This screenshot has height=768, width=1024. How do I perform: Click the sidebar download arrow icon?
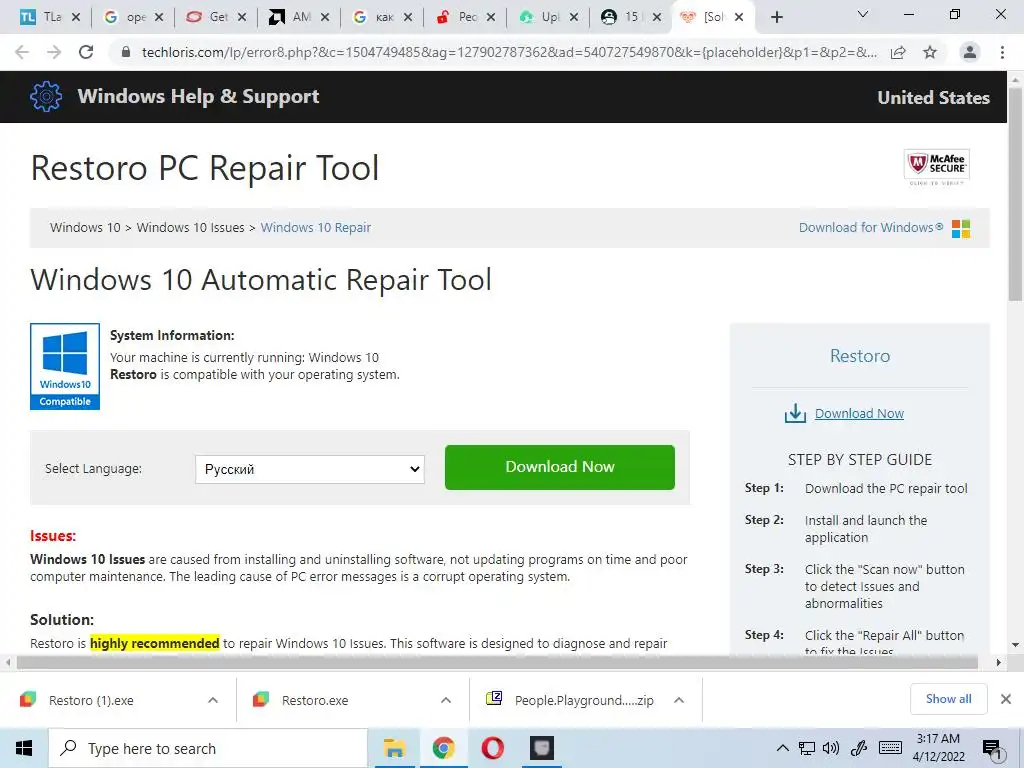tap(795, 413)
